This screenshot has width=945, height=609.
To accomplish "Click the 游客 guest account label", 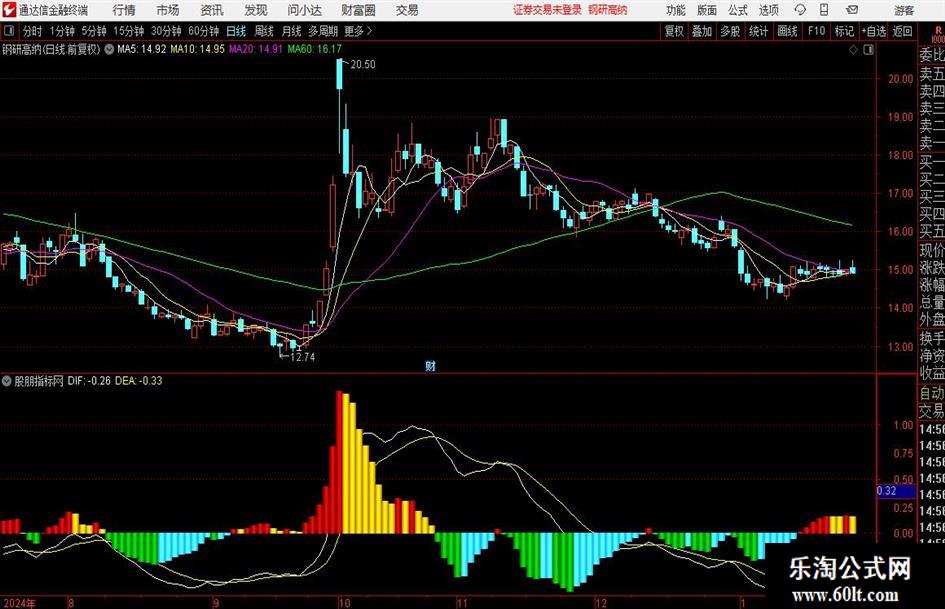I will 904,10.
